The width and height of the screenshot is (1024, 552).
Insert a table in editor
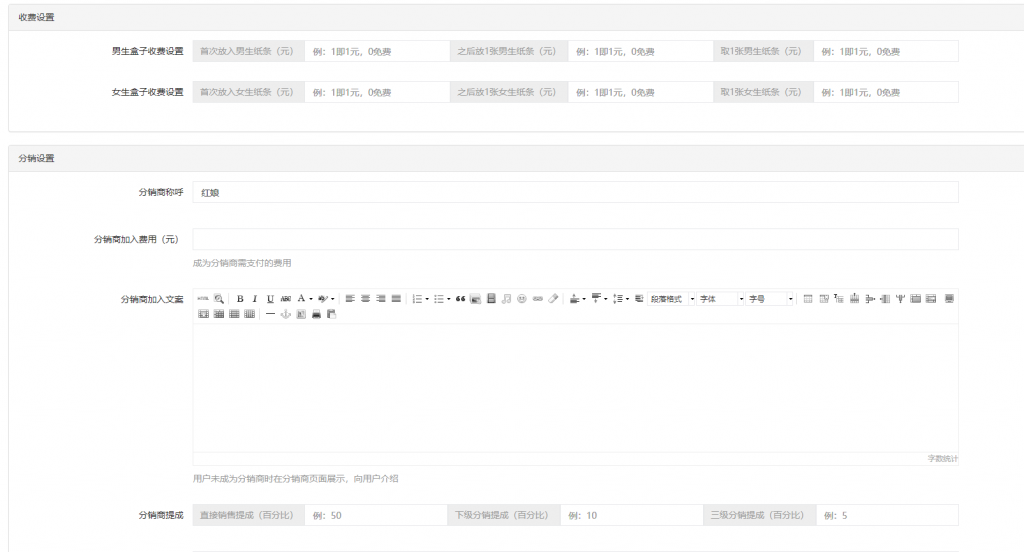pyautogui.click(x=808, y=299)
